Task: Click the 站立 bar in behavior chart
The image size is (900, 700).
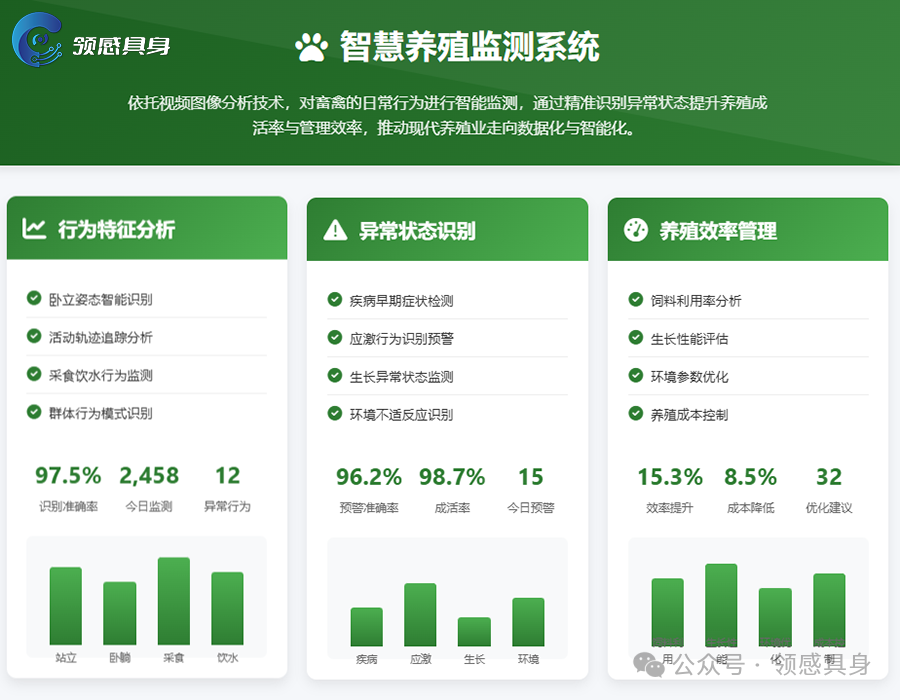Action: (66, 606)
